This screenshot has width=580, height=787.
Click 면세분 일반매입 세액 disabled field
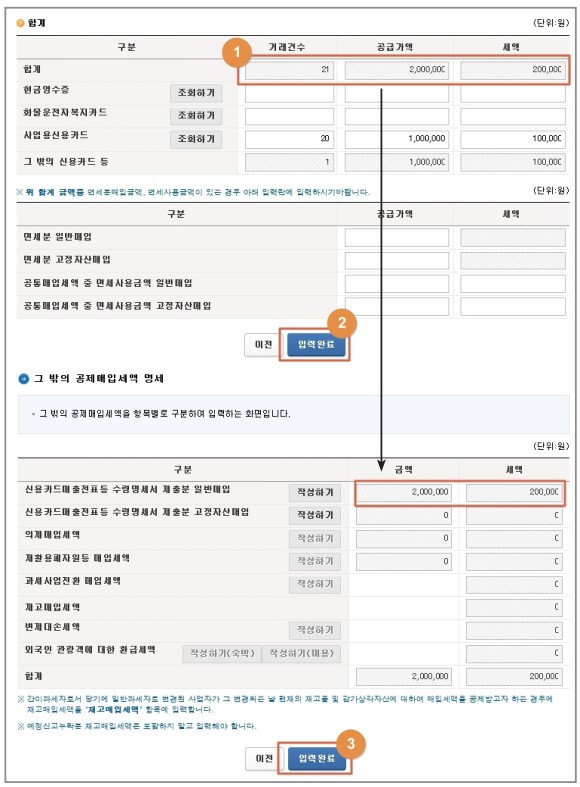(513, 237)
